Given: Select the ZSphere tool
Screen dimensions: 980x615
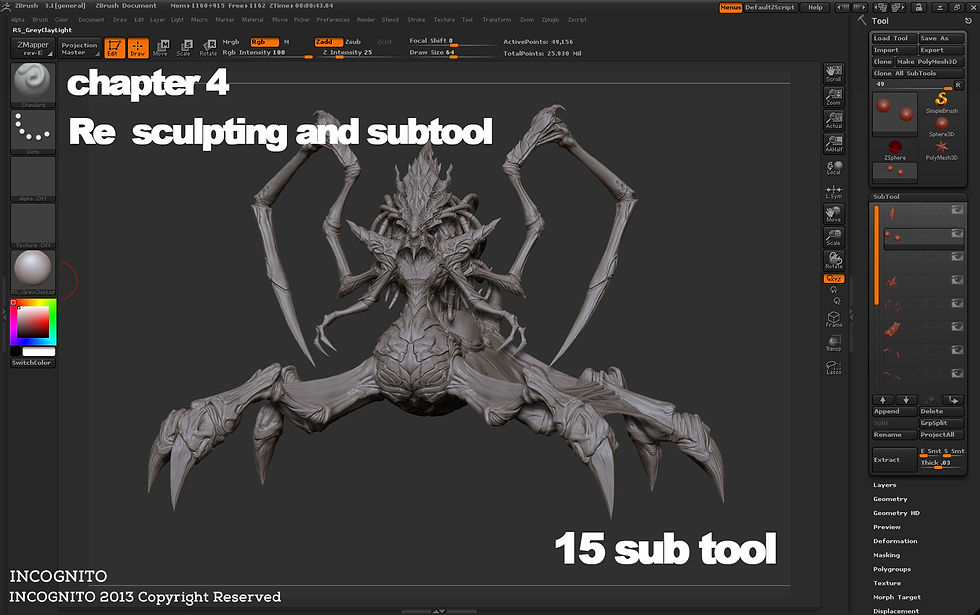Looking at the screenshot, I should tap(895, 150).
